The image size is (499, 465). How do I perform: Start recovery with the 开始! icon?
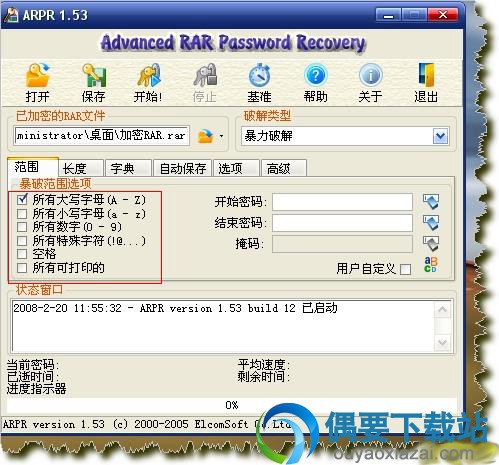tap(149, 75)
